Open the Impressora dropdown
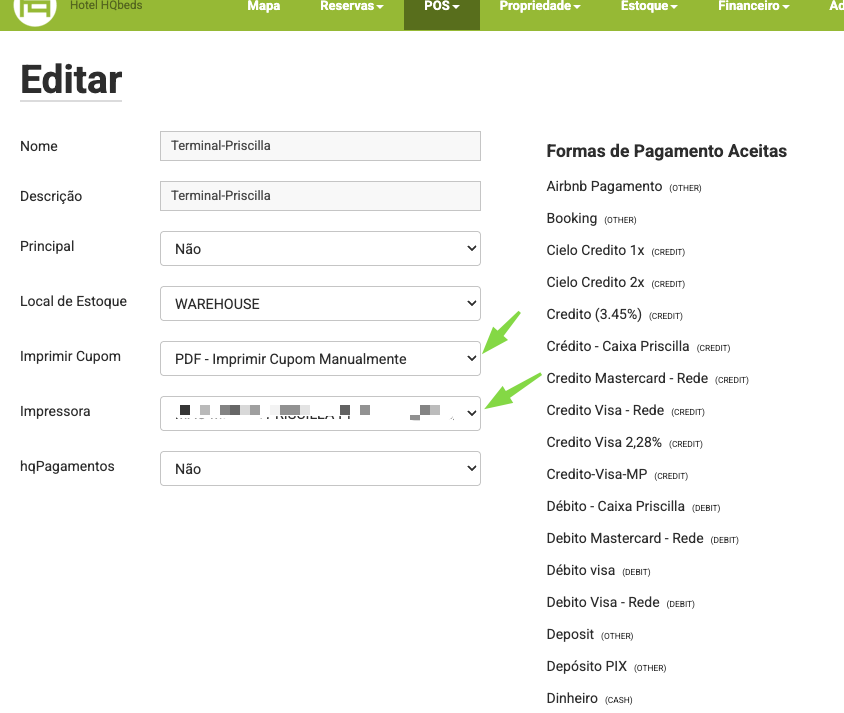This screenshot has width=844, height=713. (320, 413)
